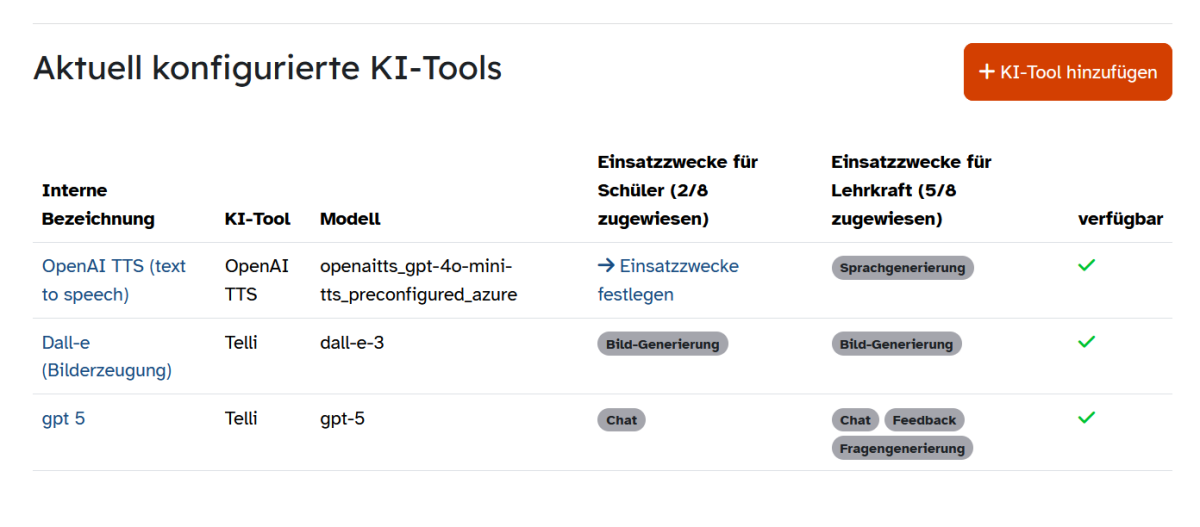Image resolution: width=1200 pixels, height=527 pixels.
Task: Click the Feedback badge in gpt 5 row
Action: coord(924,420)
